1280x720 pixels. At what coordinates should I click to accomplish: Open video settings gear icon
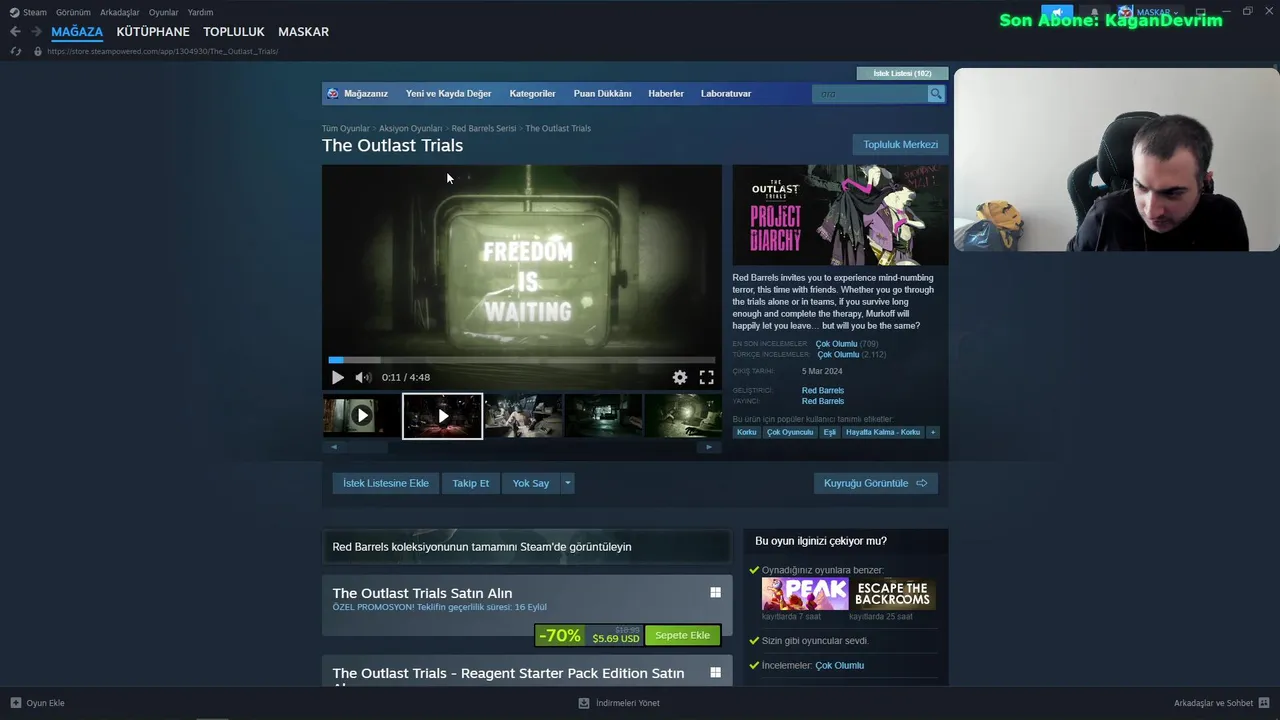coord(680,377)
